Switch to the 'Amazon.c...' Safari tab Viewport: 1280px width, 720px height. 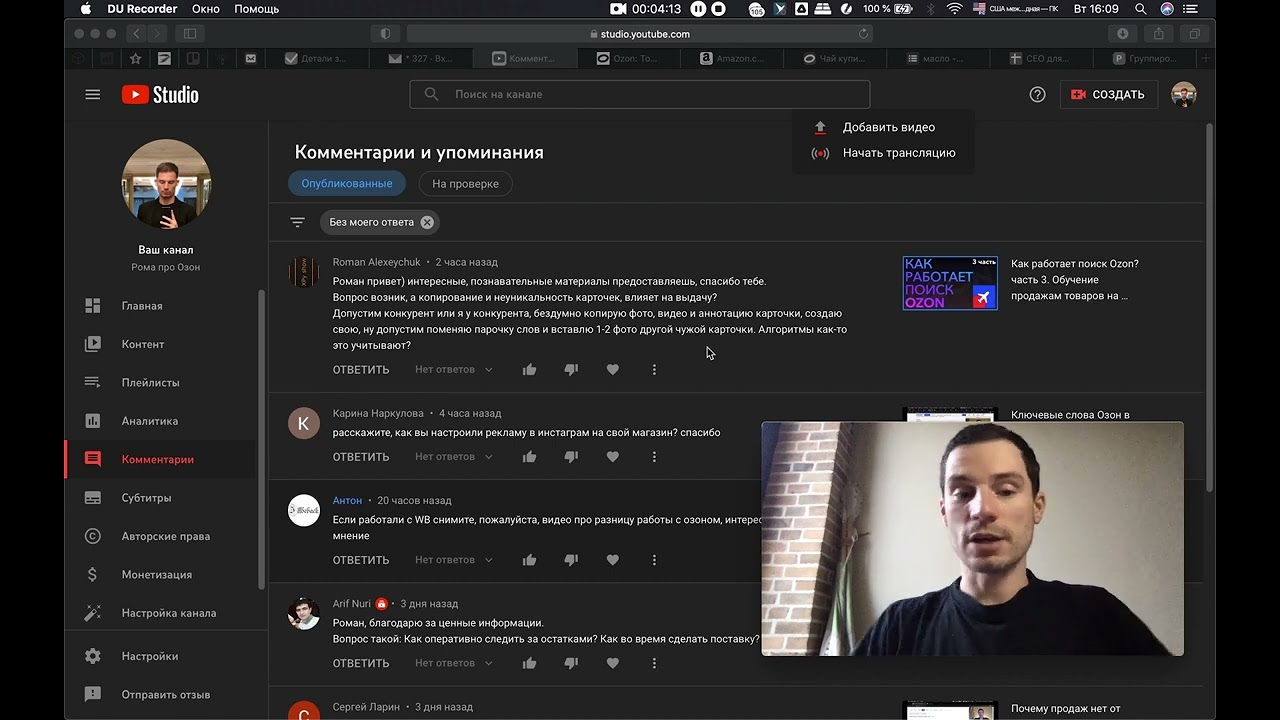731,59
